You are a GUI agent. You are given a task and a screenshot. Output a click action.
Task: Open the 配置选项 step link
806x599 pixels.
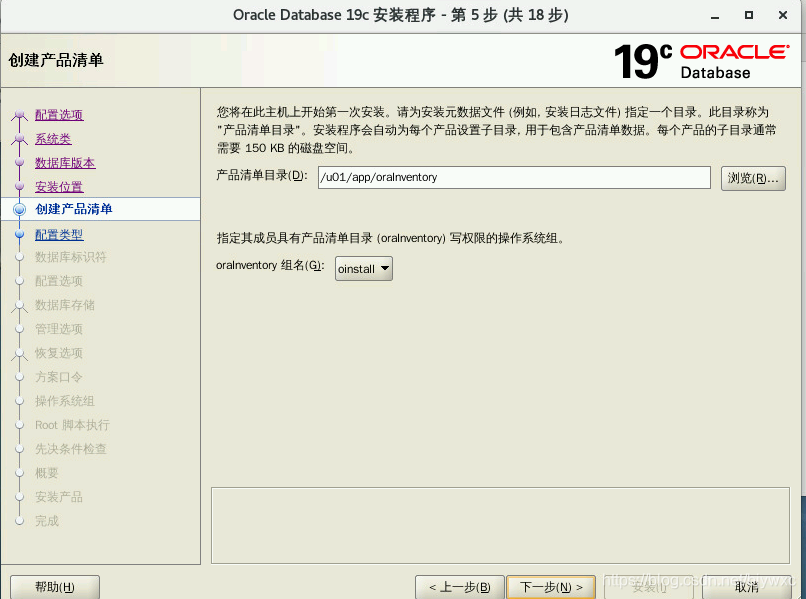click(x=59, y=115)
